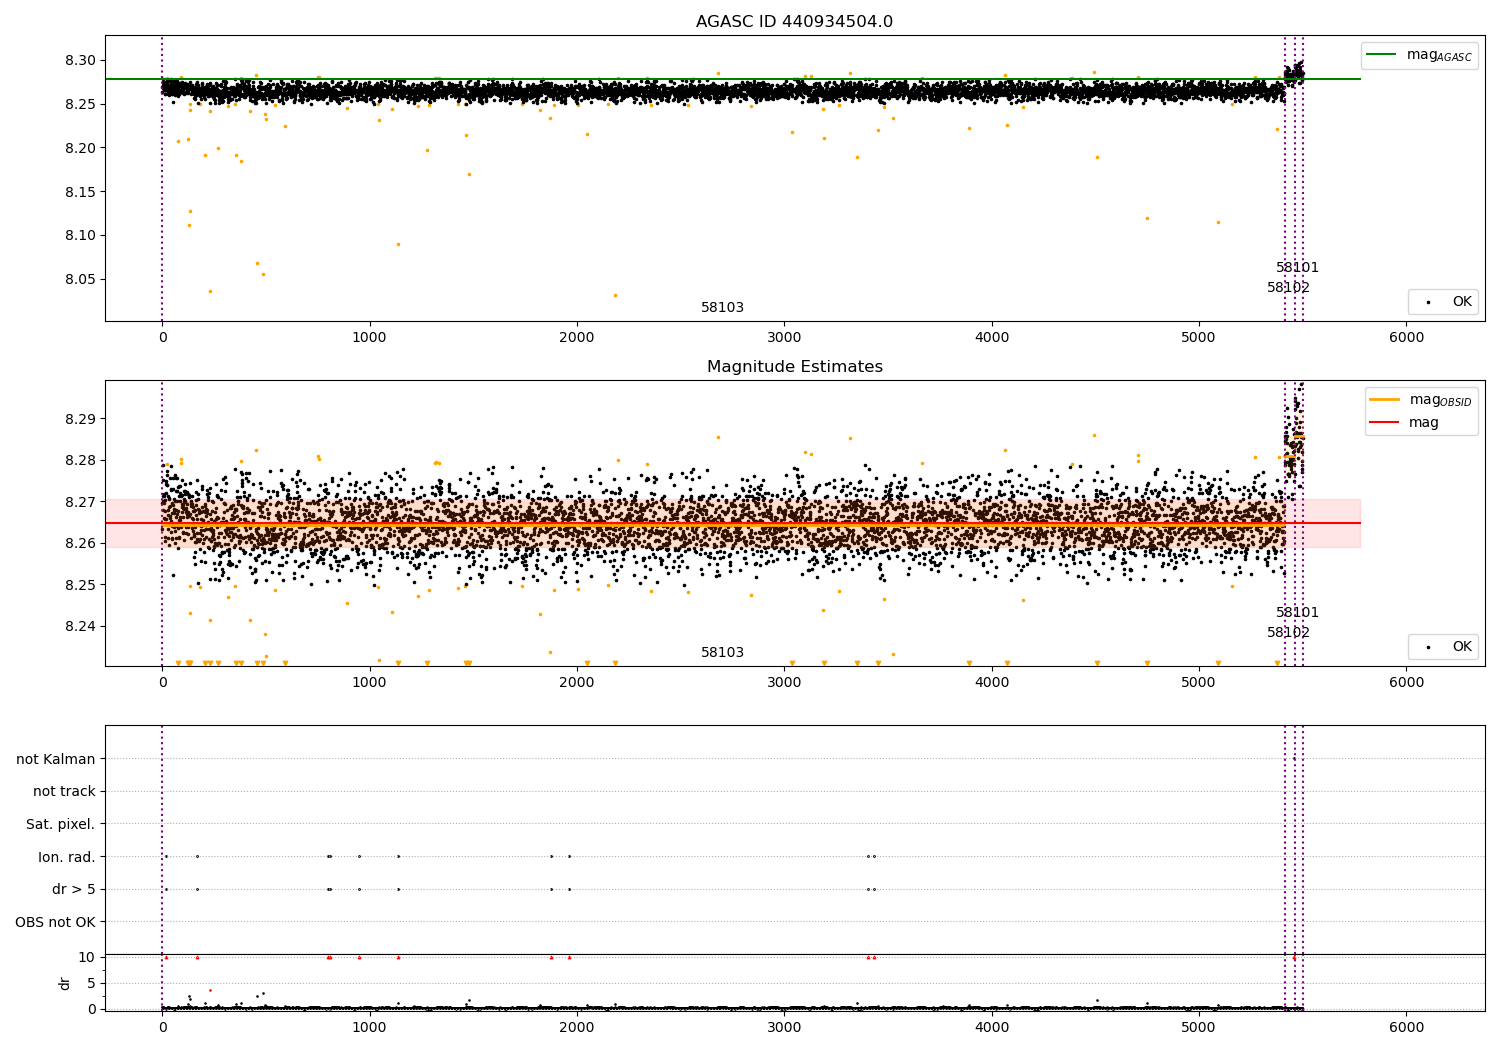The width and height of the screenshot is (1500, 1050).
Task: Click the 8.27 y-axis tick label
Action: click(81, 502)
